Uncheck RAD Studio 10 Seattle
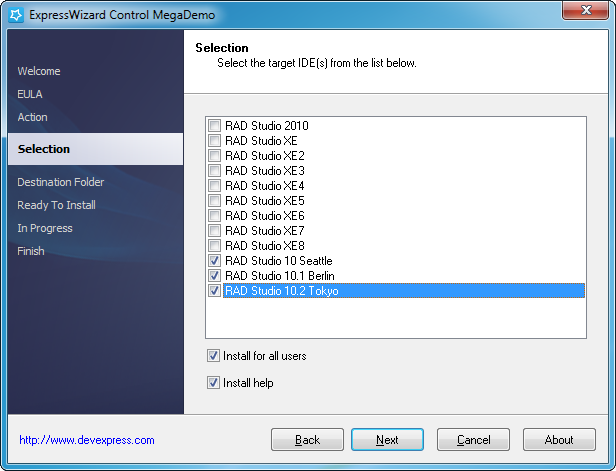Viewport: 616px width, 471px height. (214, 261)
